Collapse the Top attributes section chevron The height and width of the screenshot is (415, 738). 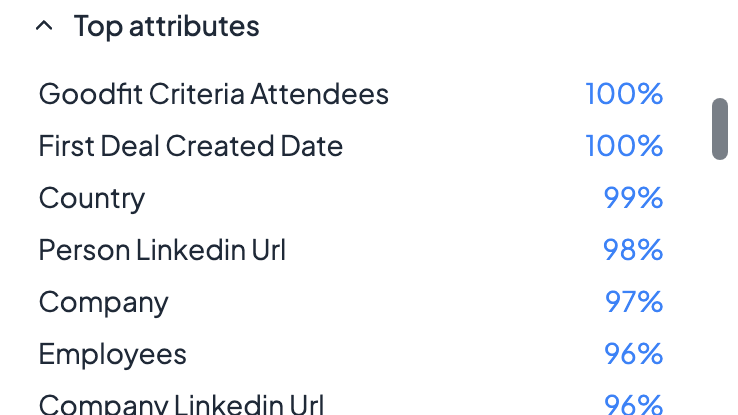pos(43,27)
